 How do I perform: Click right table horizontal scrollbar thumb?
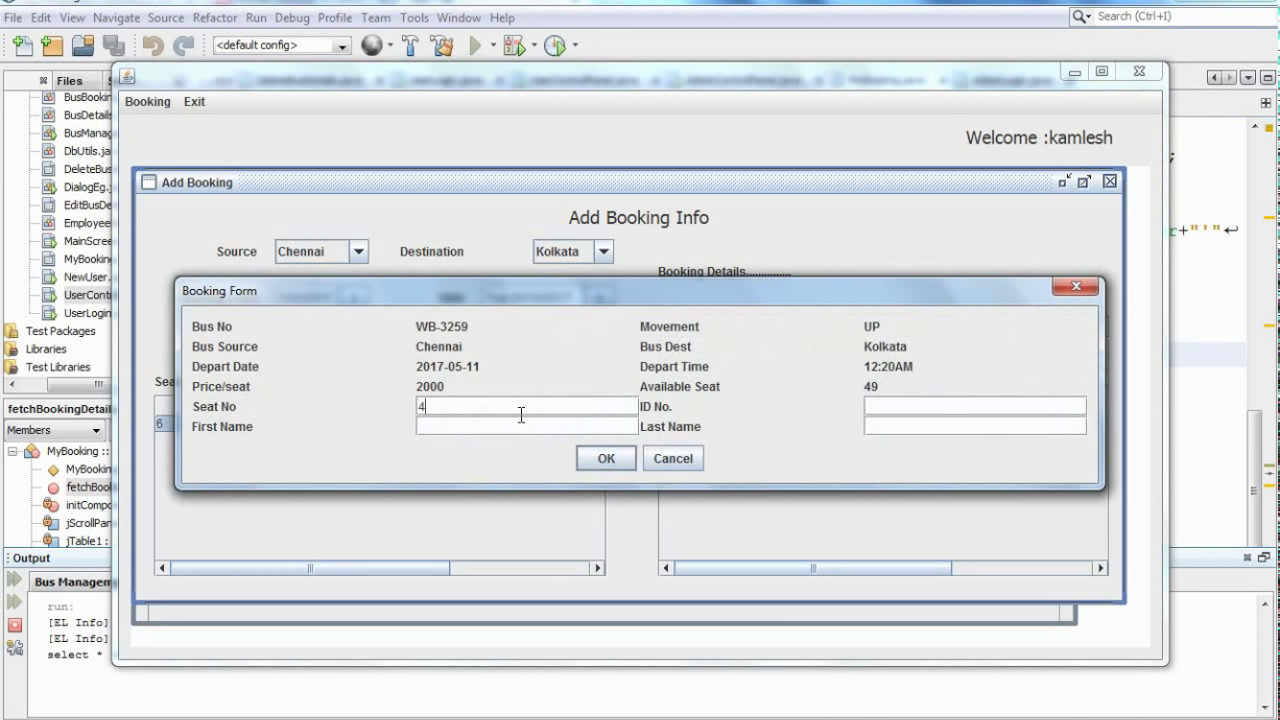[x=813, y=568]
